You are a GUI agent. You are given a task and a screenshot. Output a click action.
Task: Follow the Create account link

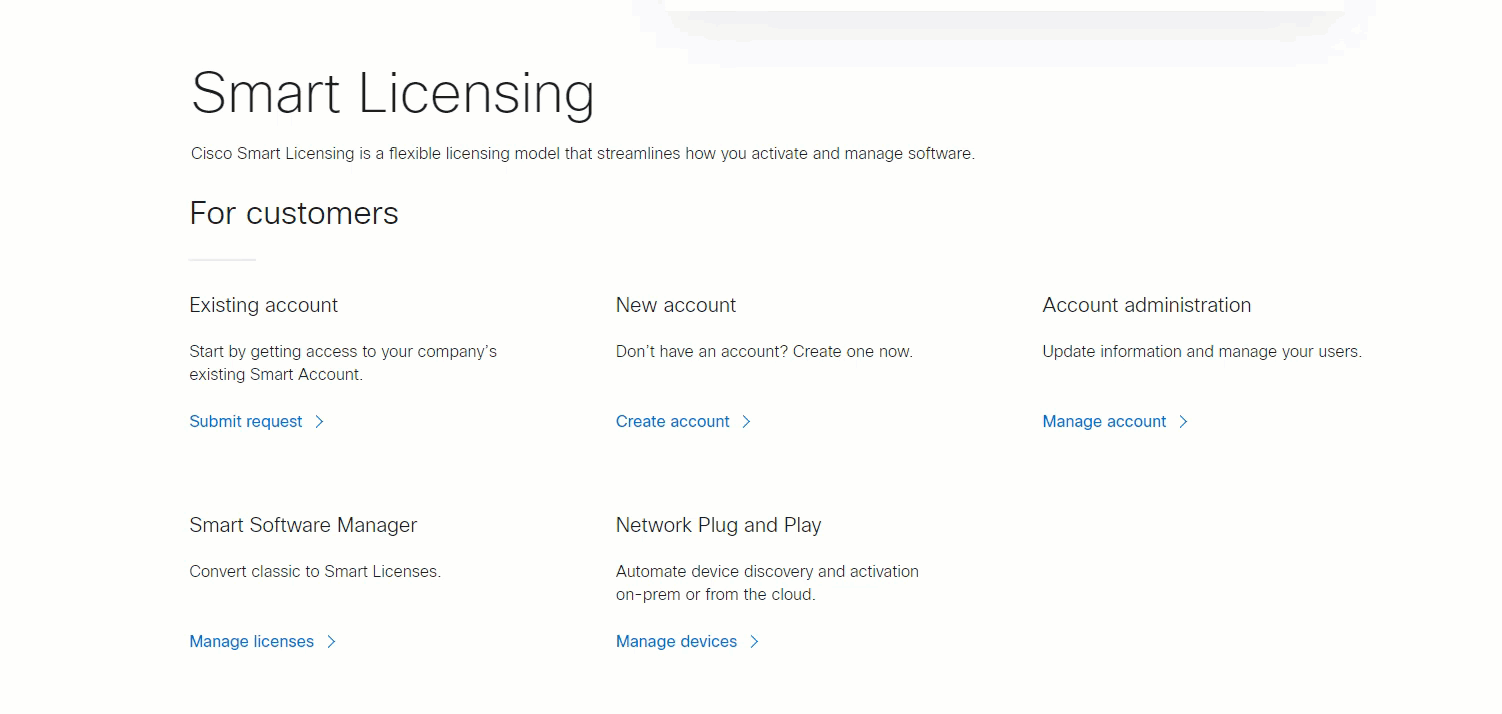click(673, 422)
